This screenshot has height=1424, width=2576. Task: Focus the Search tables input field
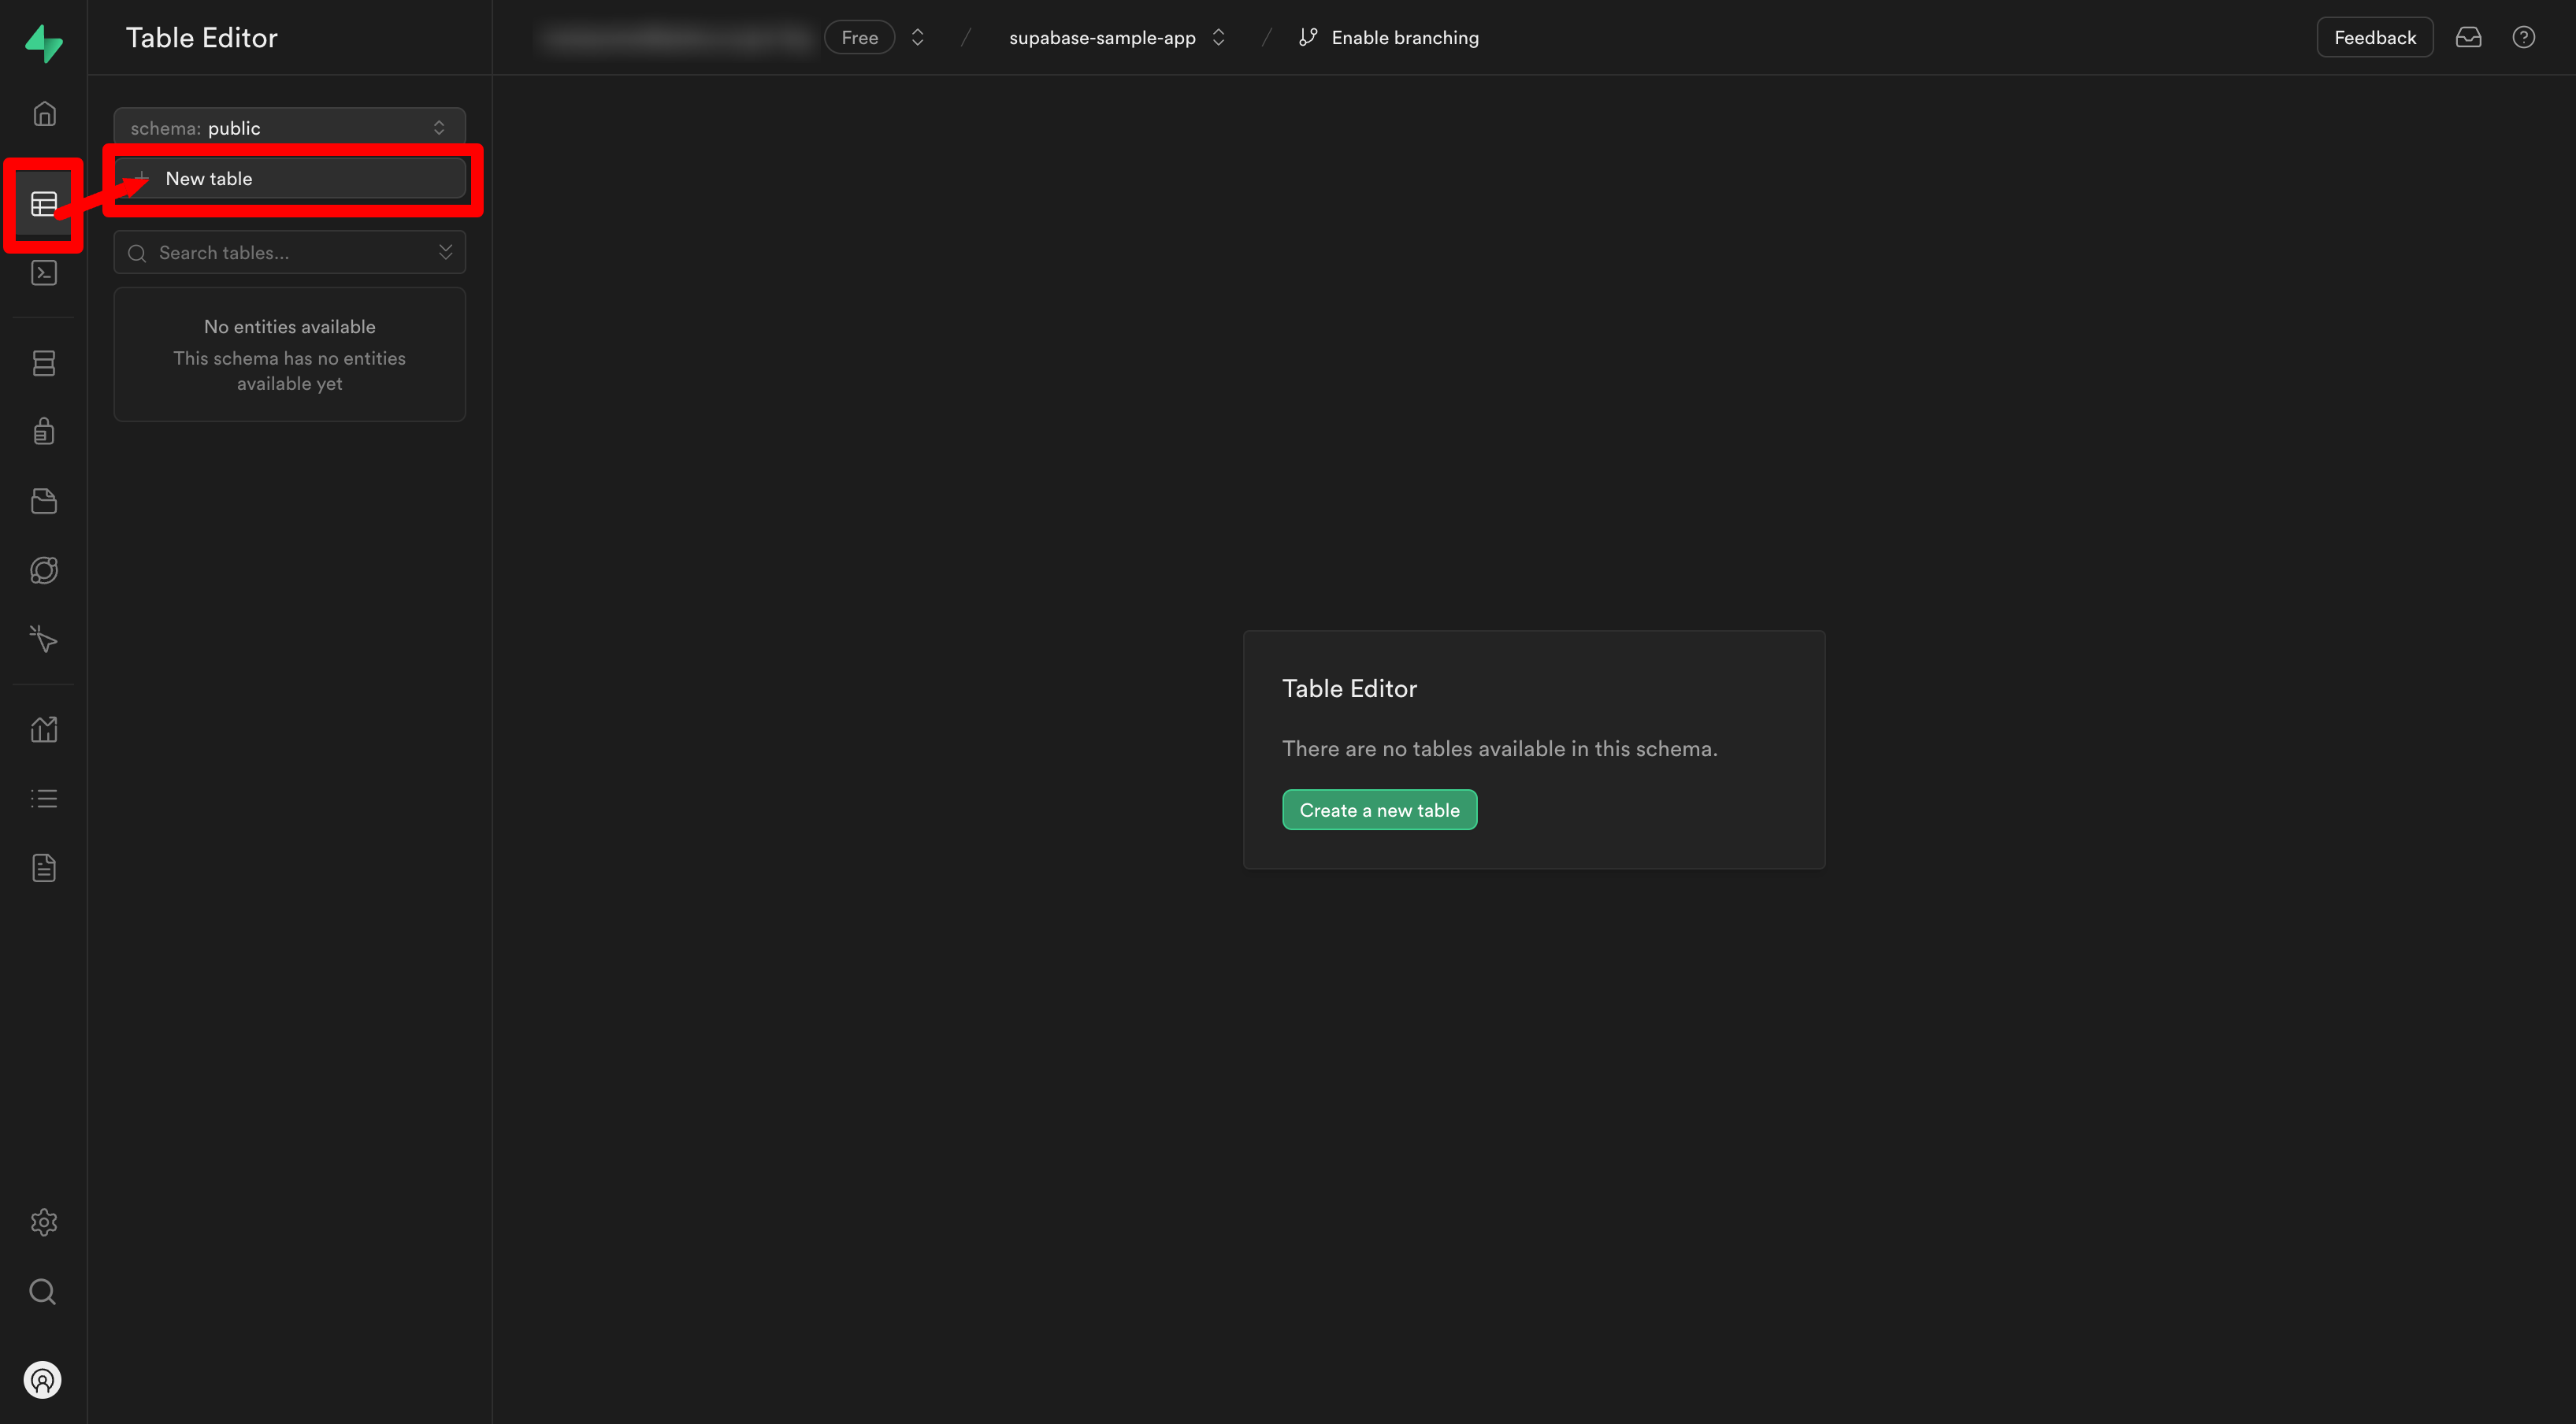pyautogui.click(x=290, y=252)
